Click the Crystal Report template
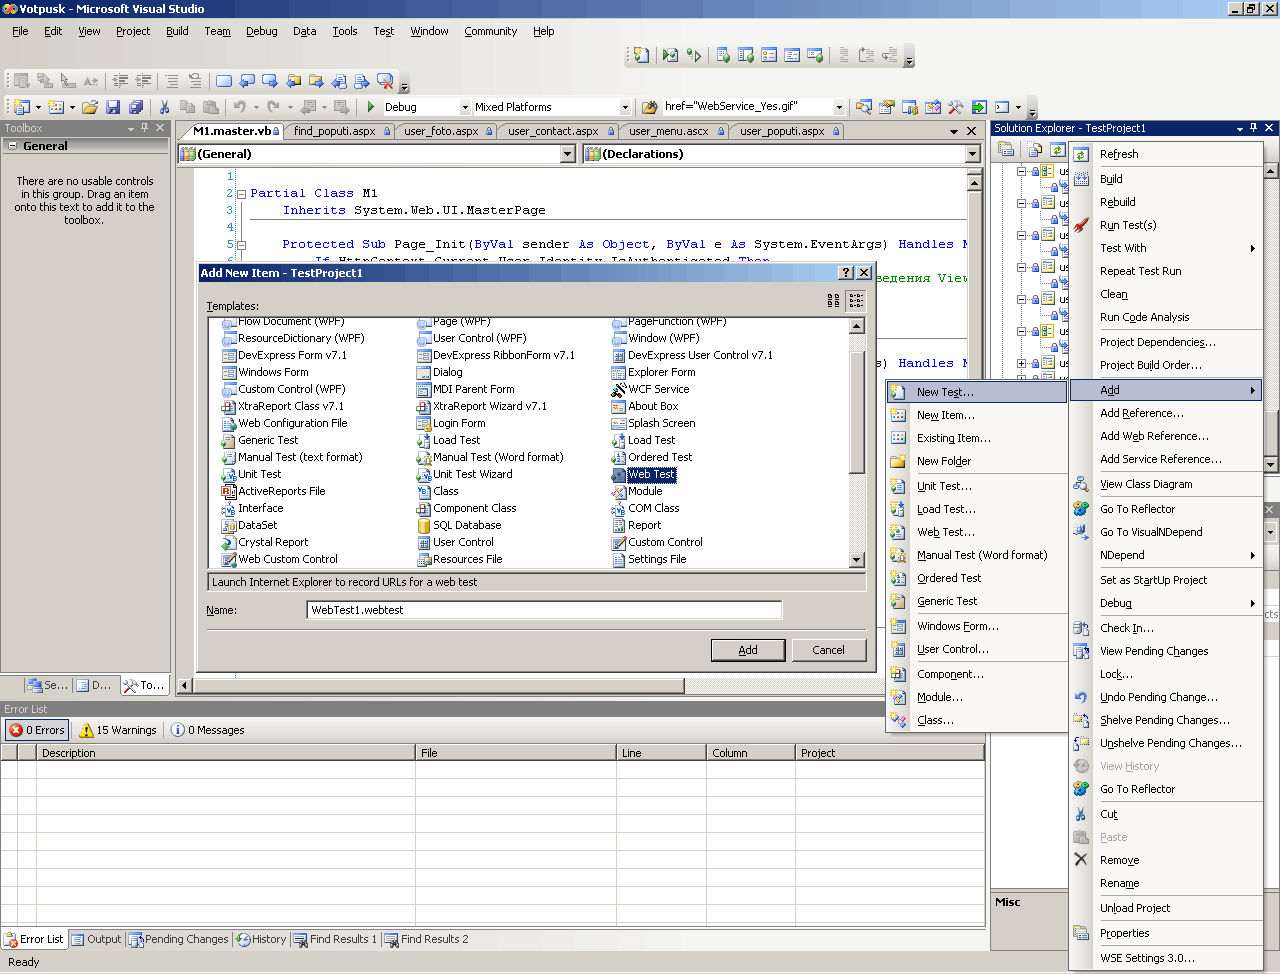 click(x=272, y=542)
